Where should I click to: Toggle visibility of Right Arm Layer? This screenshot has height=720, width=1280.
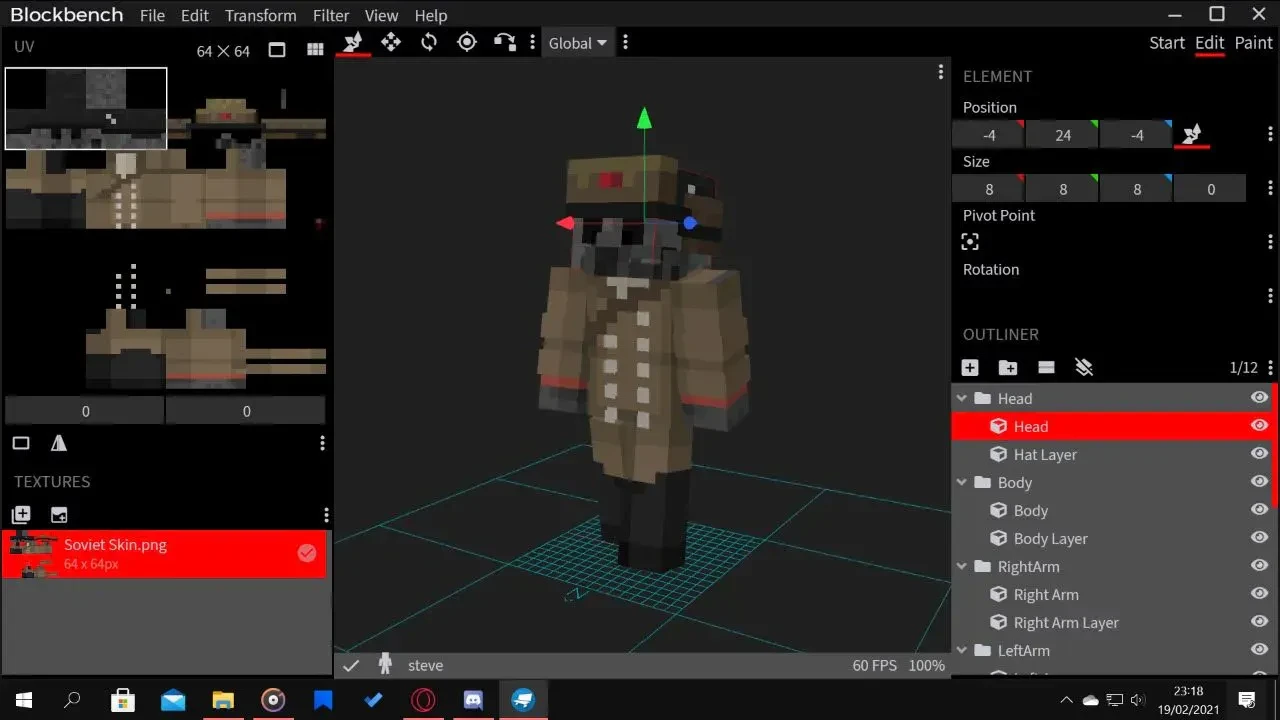[1259, 622]
